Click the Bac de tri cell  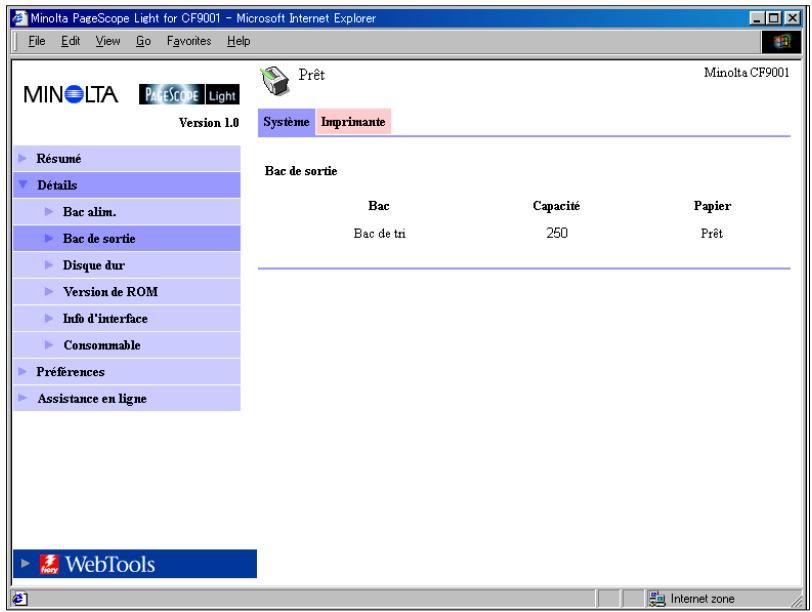tap(380, 234)
